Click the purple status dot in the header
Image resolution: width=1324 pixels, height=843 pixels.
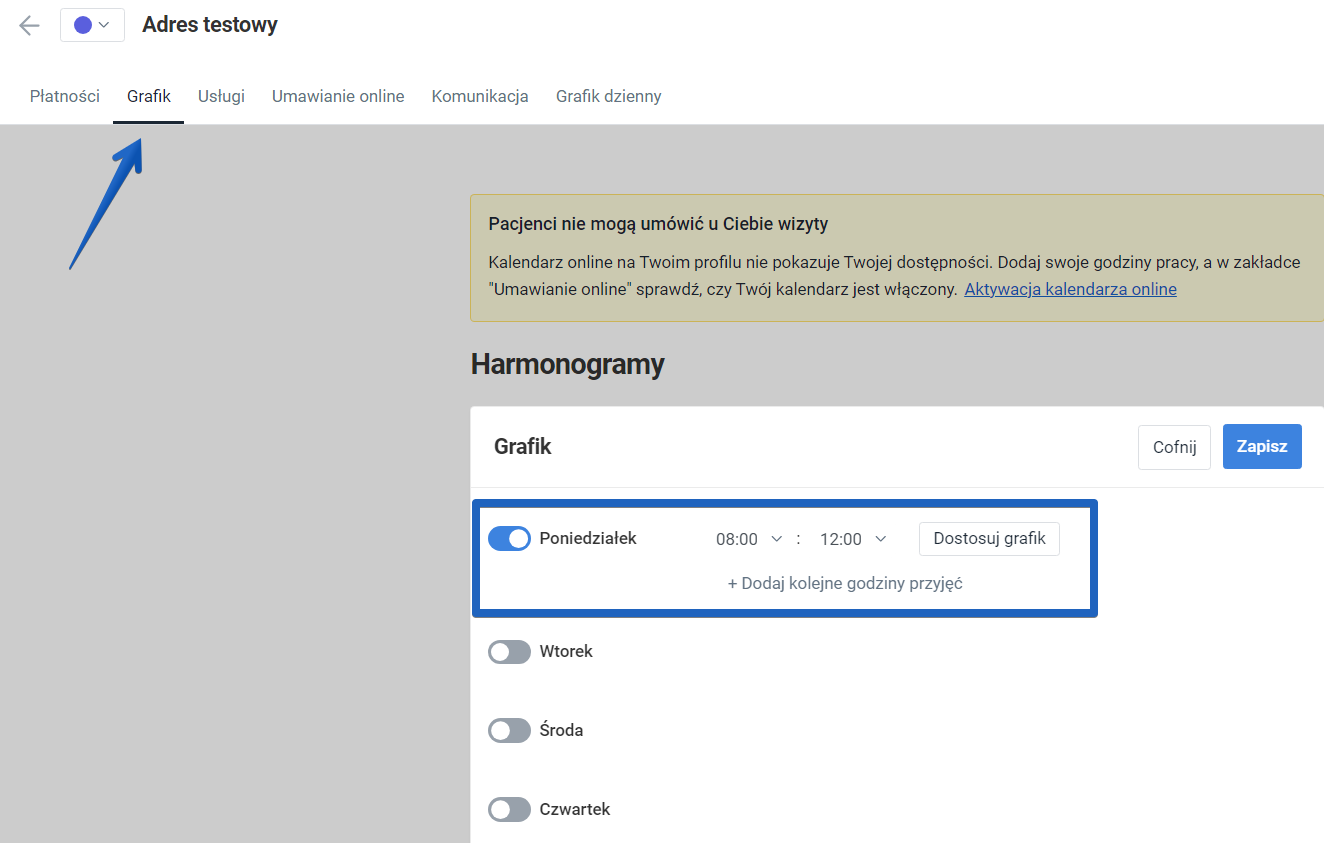pos(84,25)
